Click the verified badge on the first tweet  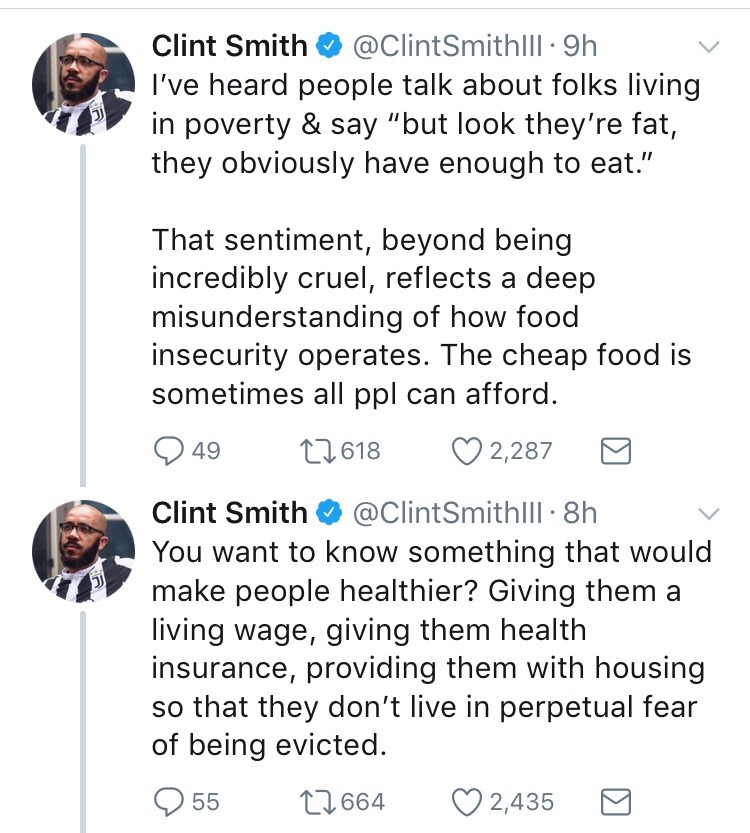pos(329,46)
